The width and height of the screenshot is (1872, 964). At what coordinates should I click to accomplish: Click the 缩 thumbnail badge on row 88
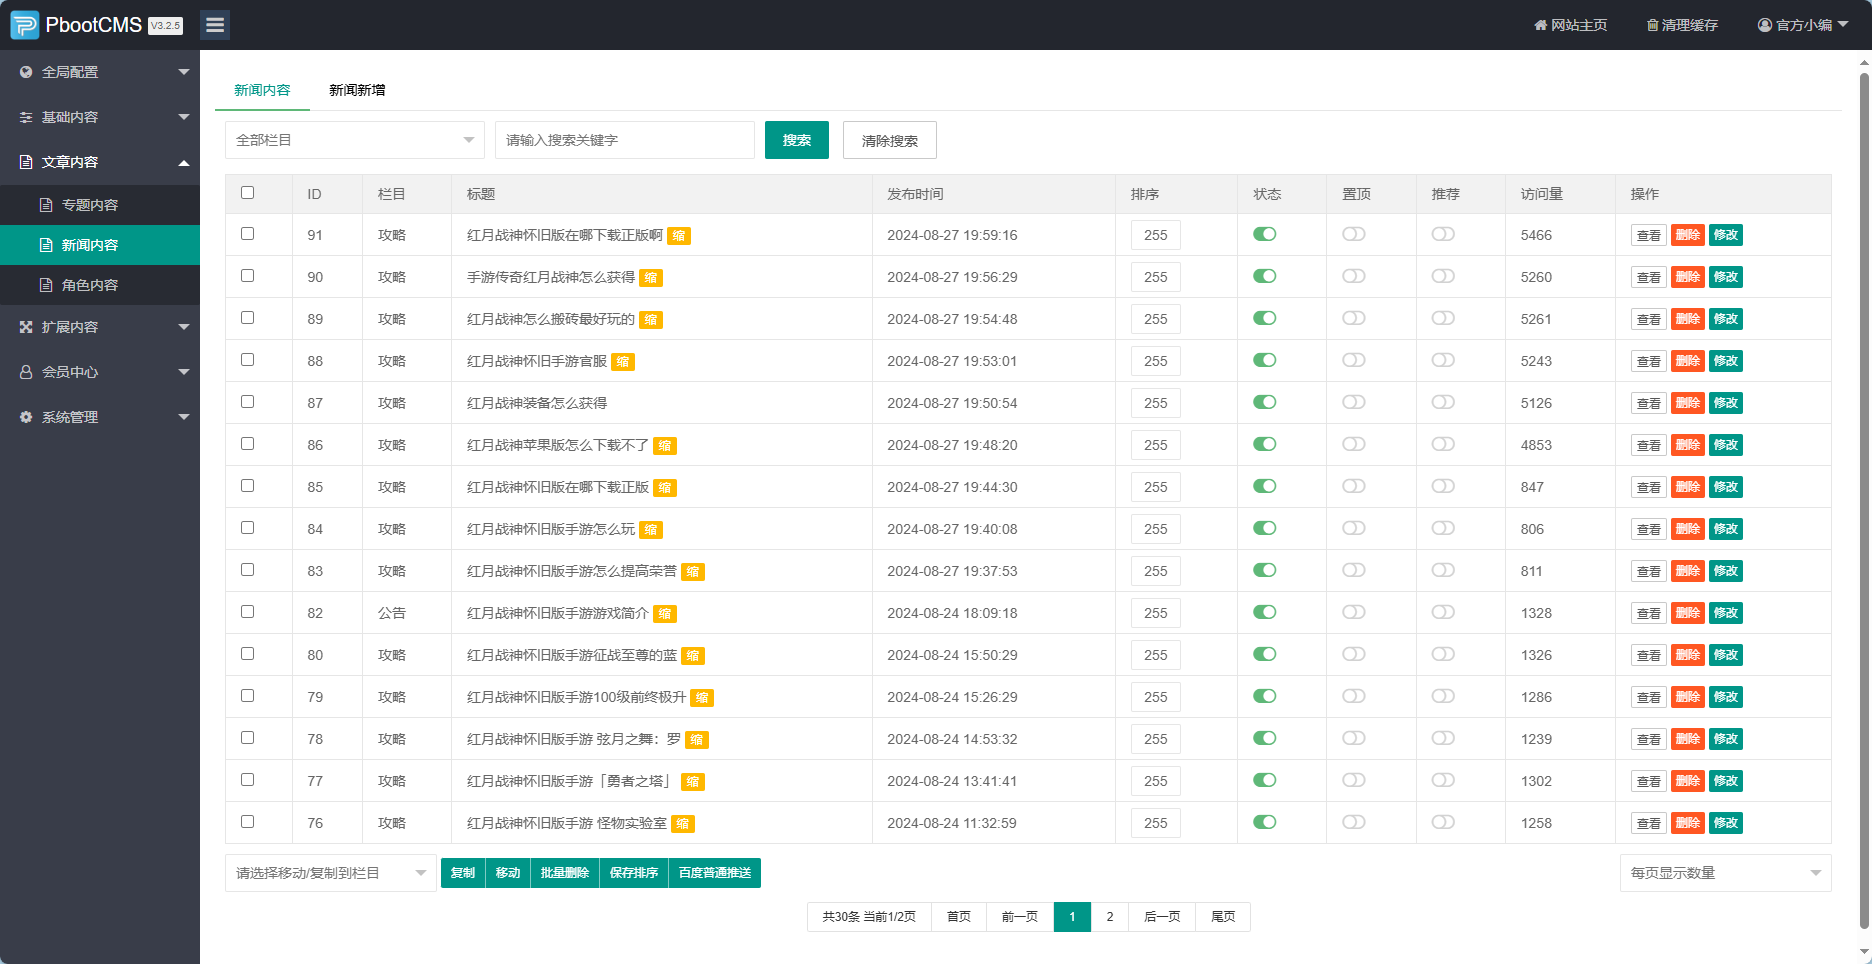(623, 362)
